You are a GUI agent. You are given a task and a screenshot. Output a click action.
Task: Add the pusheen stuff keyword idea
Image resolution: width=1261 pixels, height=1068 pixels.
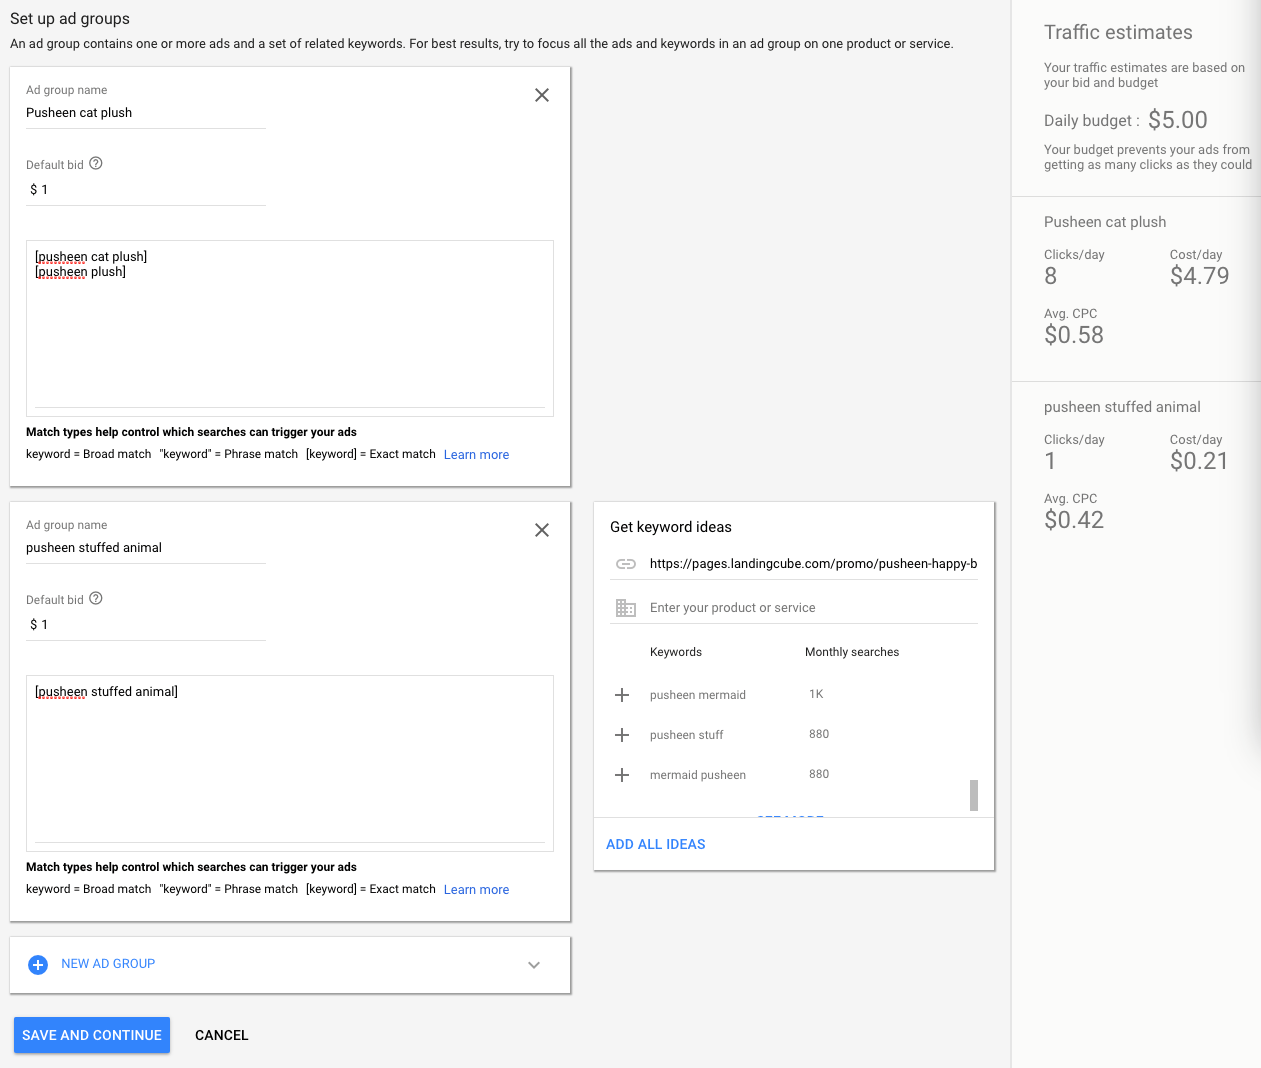pos(622,735)
